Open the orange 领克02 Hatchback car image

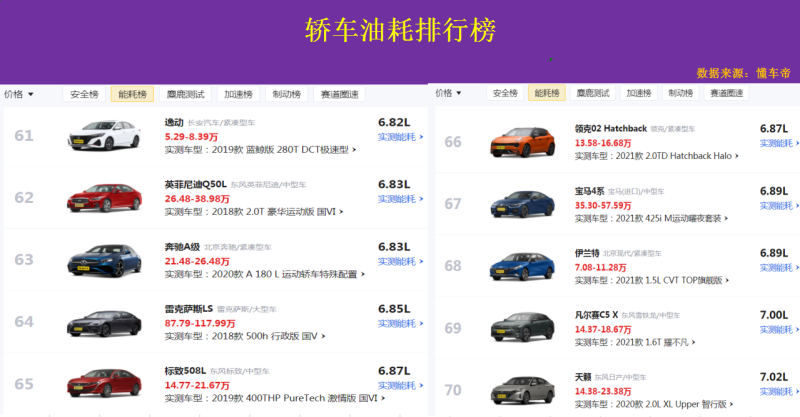(x=522, y=143)
